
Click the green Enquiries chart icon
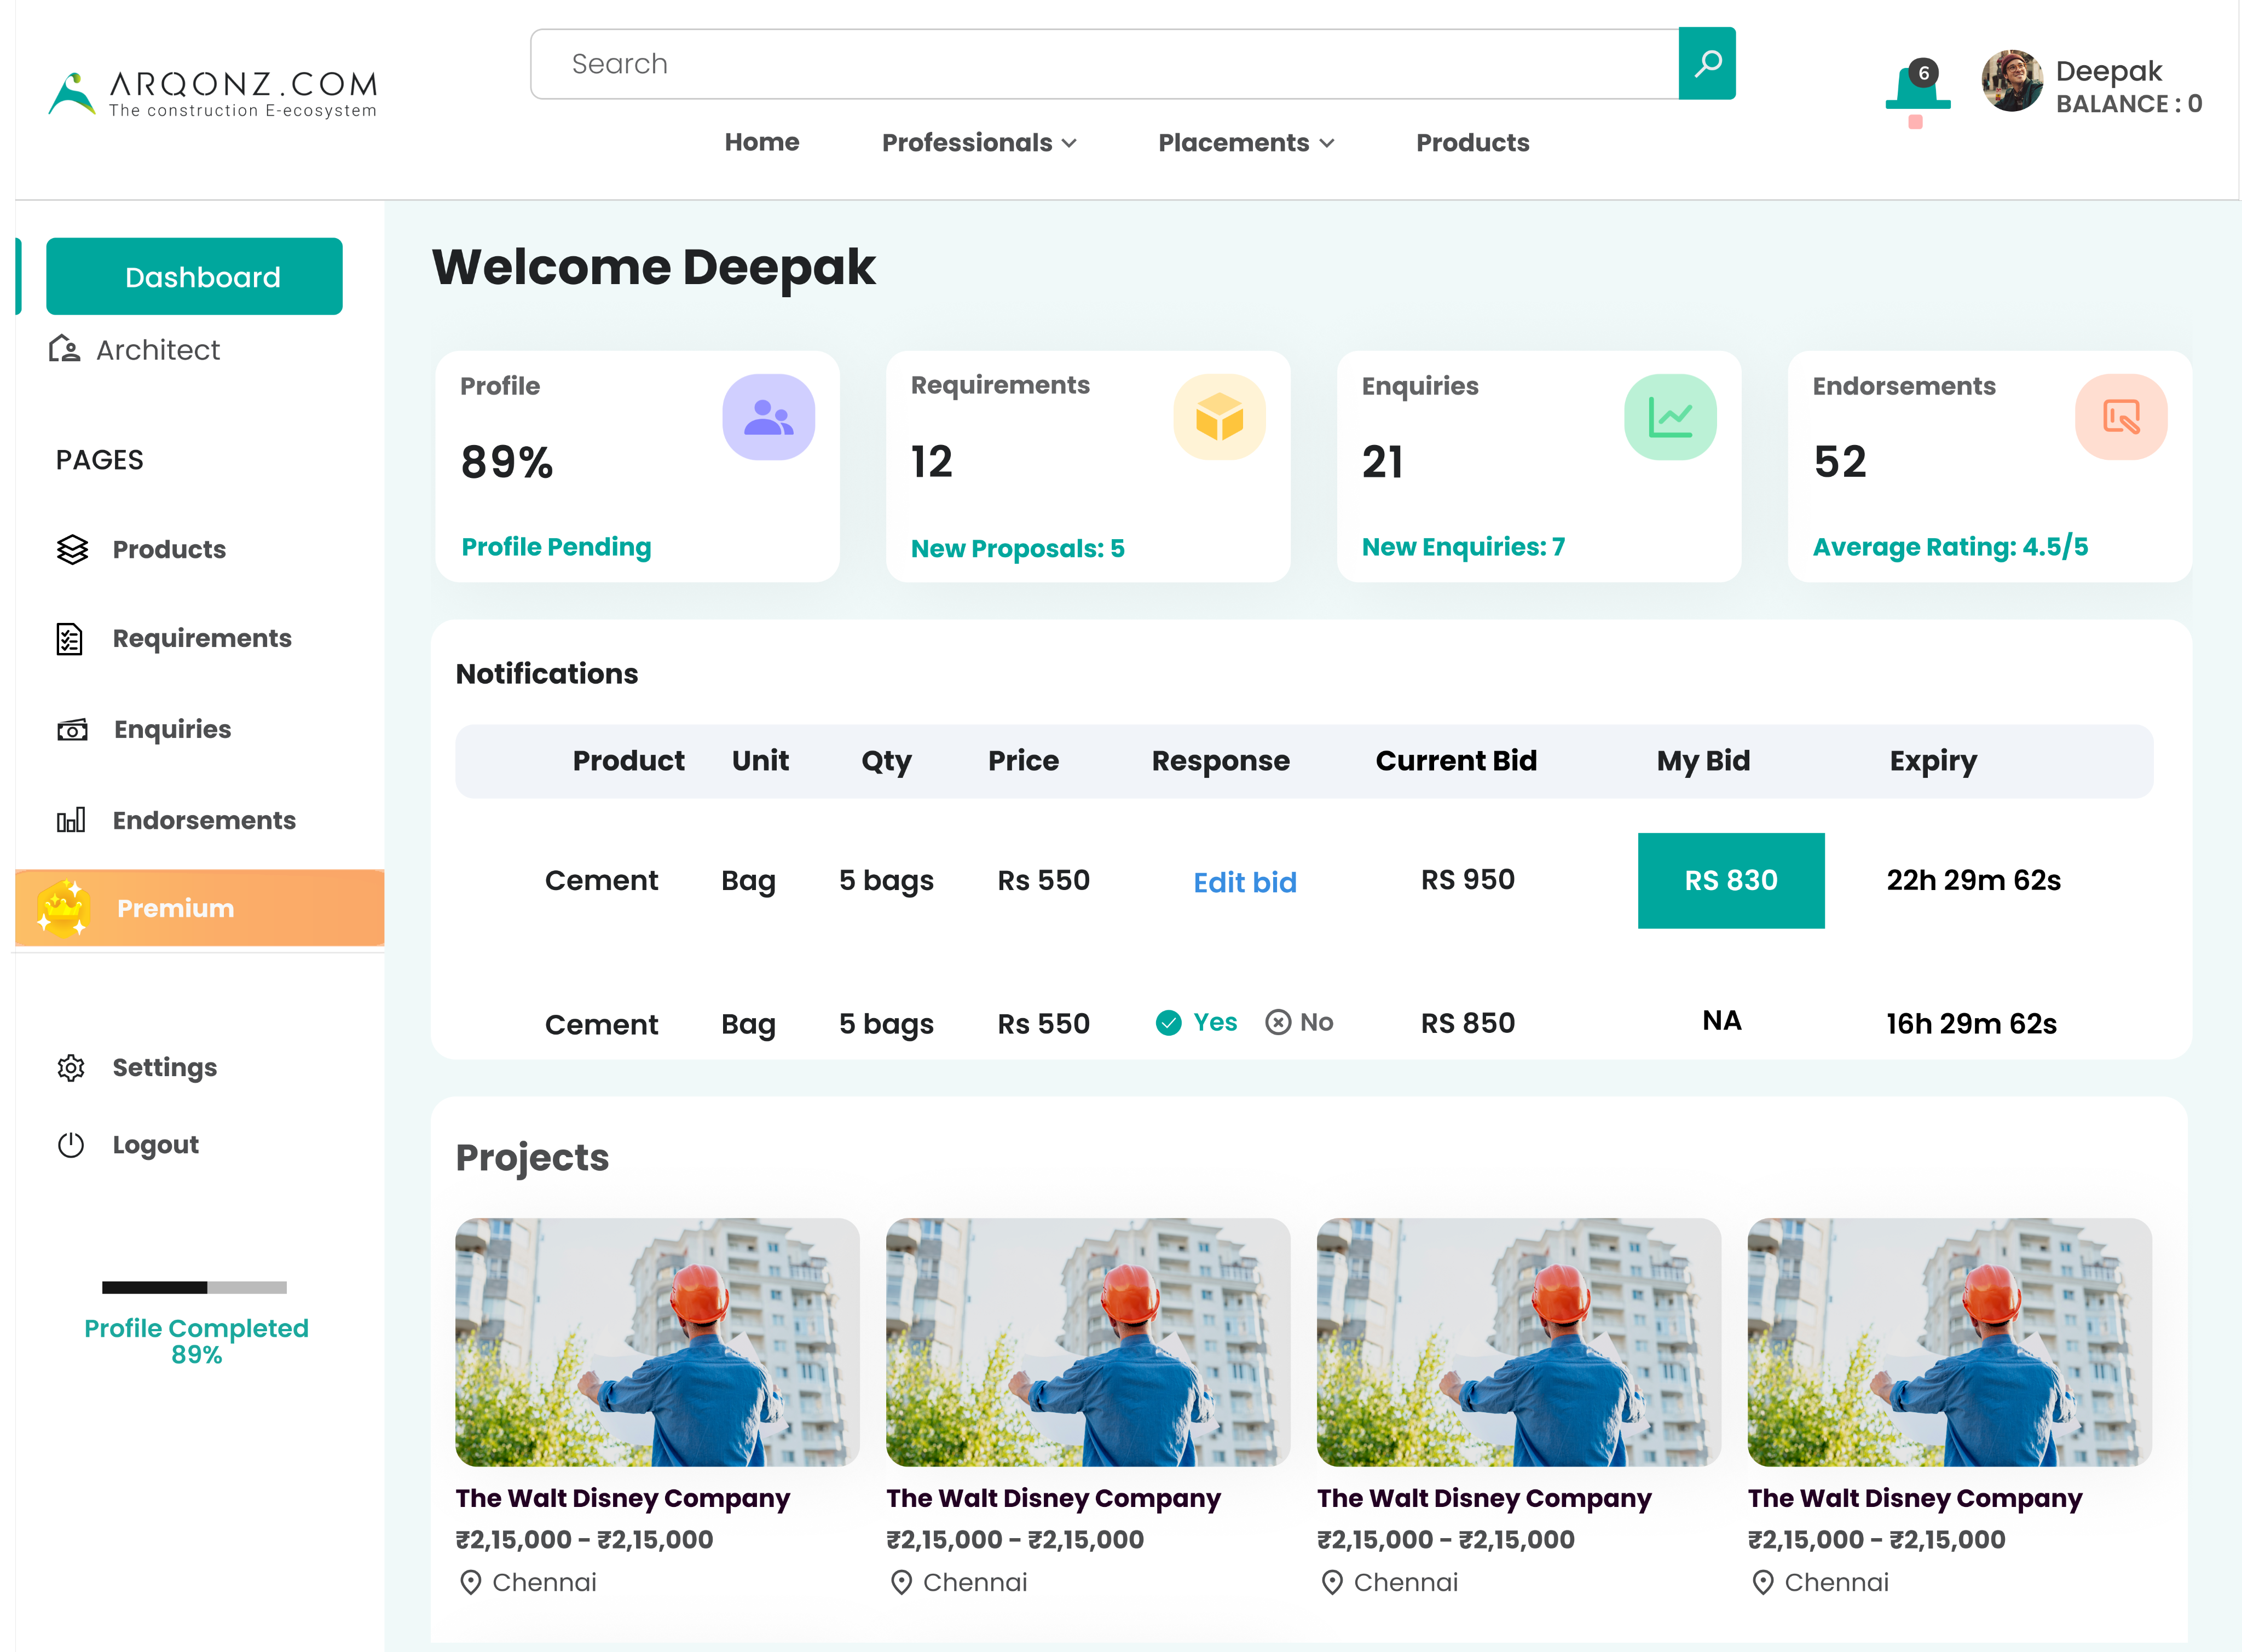1669,417
